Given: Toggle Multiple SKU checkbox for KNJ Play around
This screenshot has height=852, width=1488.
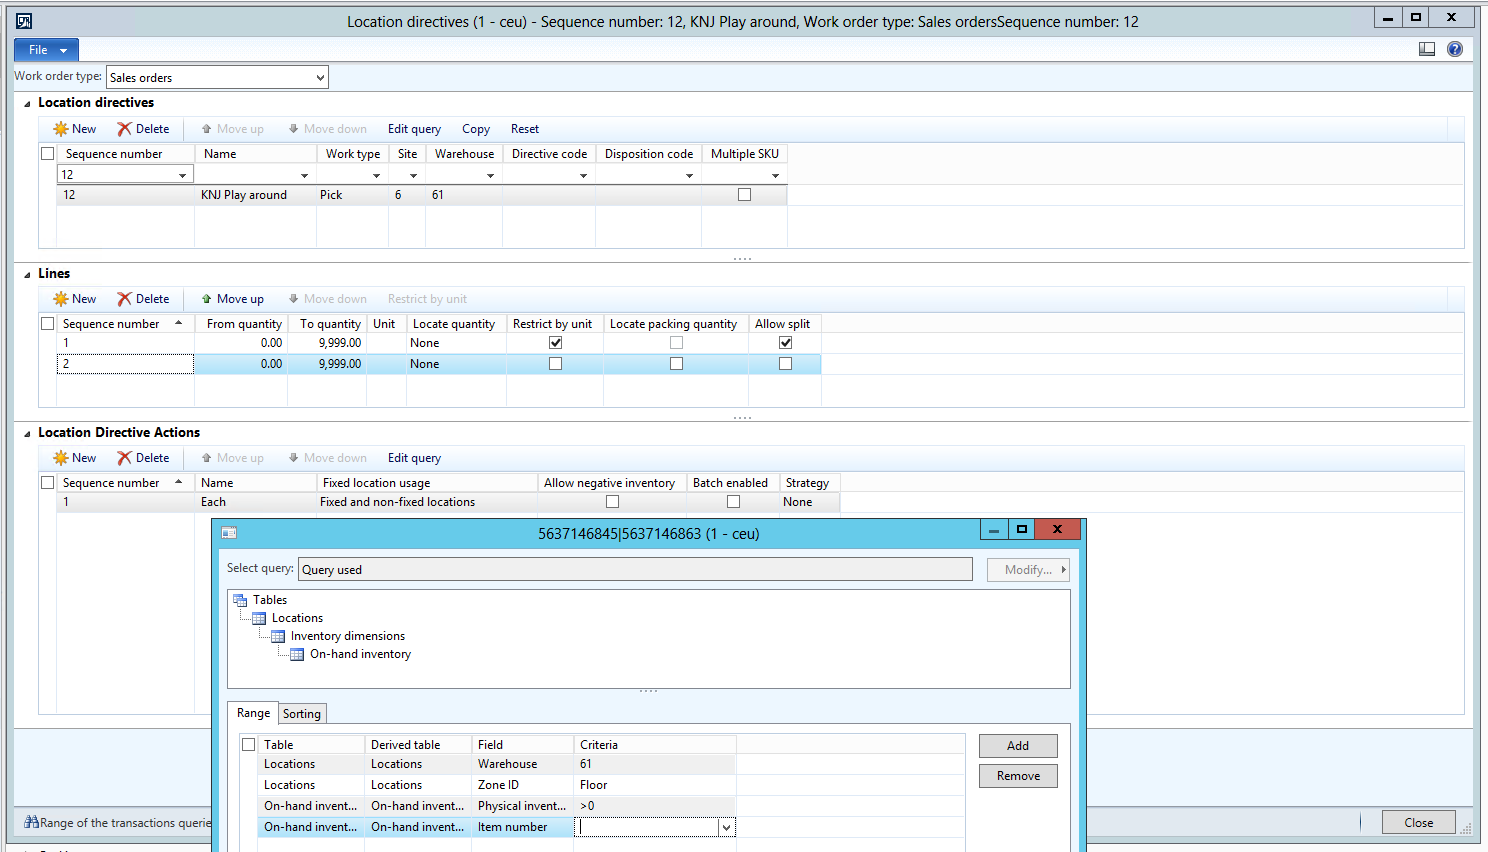Looking at the screenshot, I should tap(744, 195).
